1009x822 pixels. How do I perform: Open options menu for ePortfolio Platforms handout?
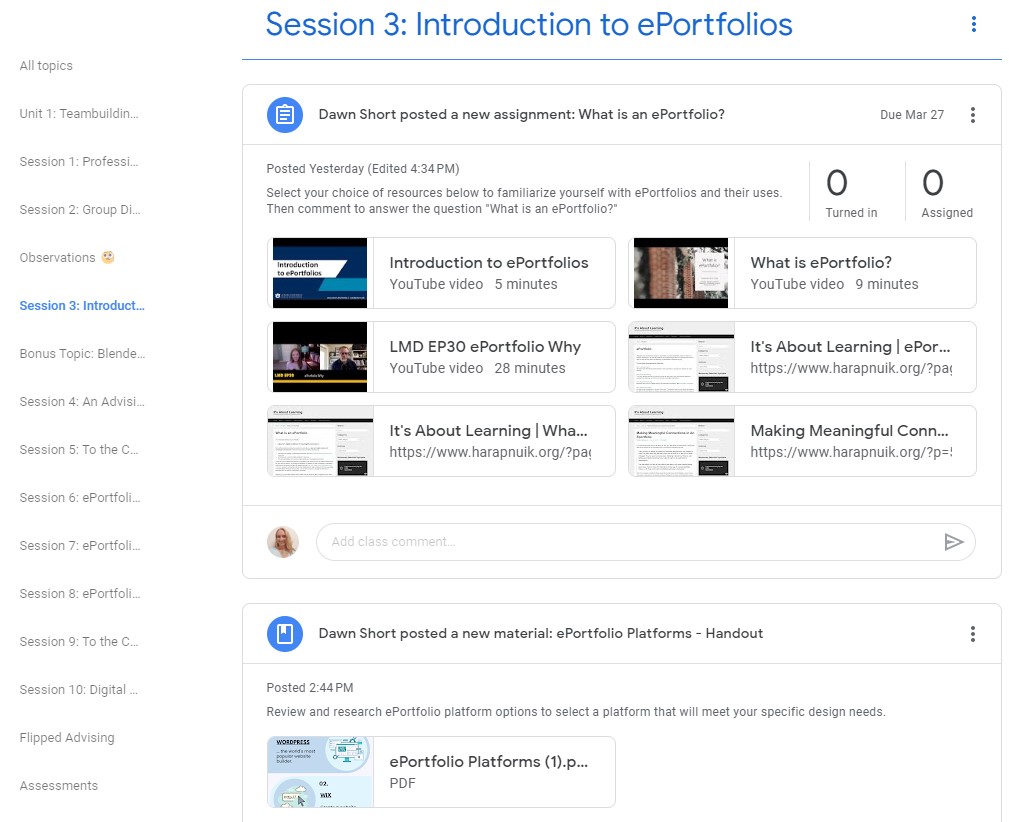point(973,634)
